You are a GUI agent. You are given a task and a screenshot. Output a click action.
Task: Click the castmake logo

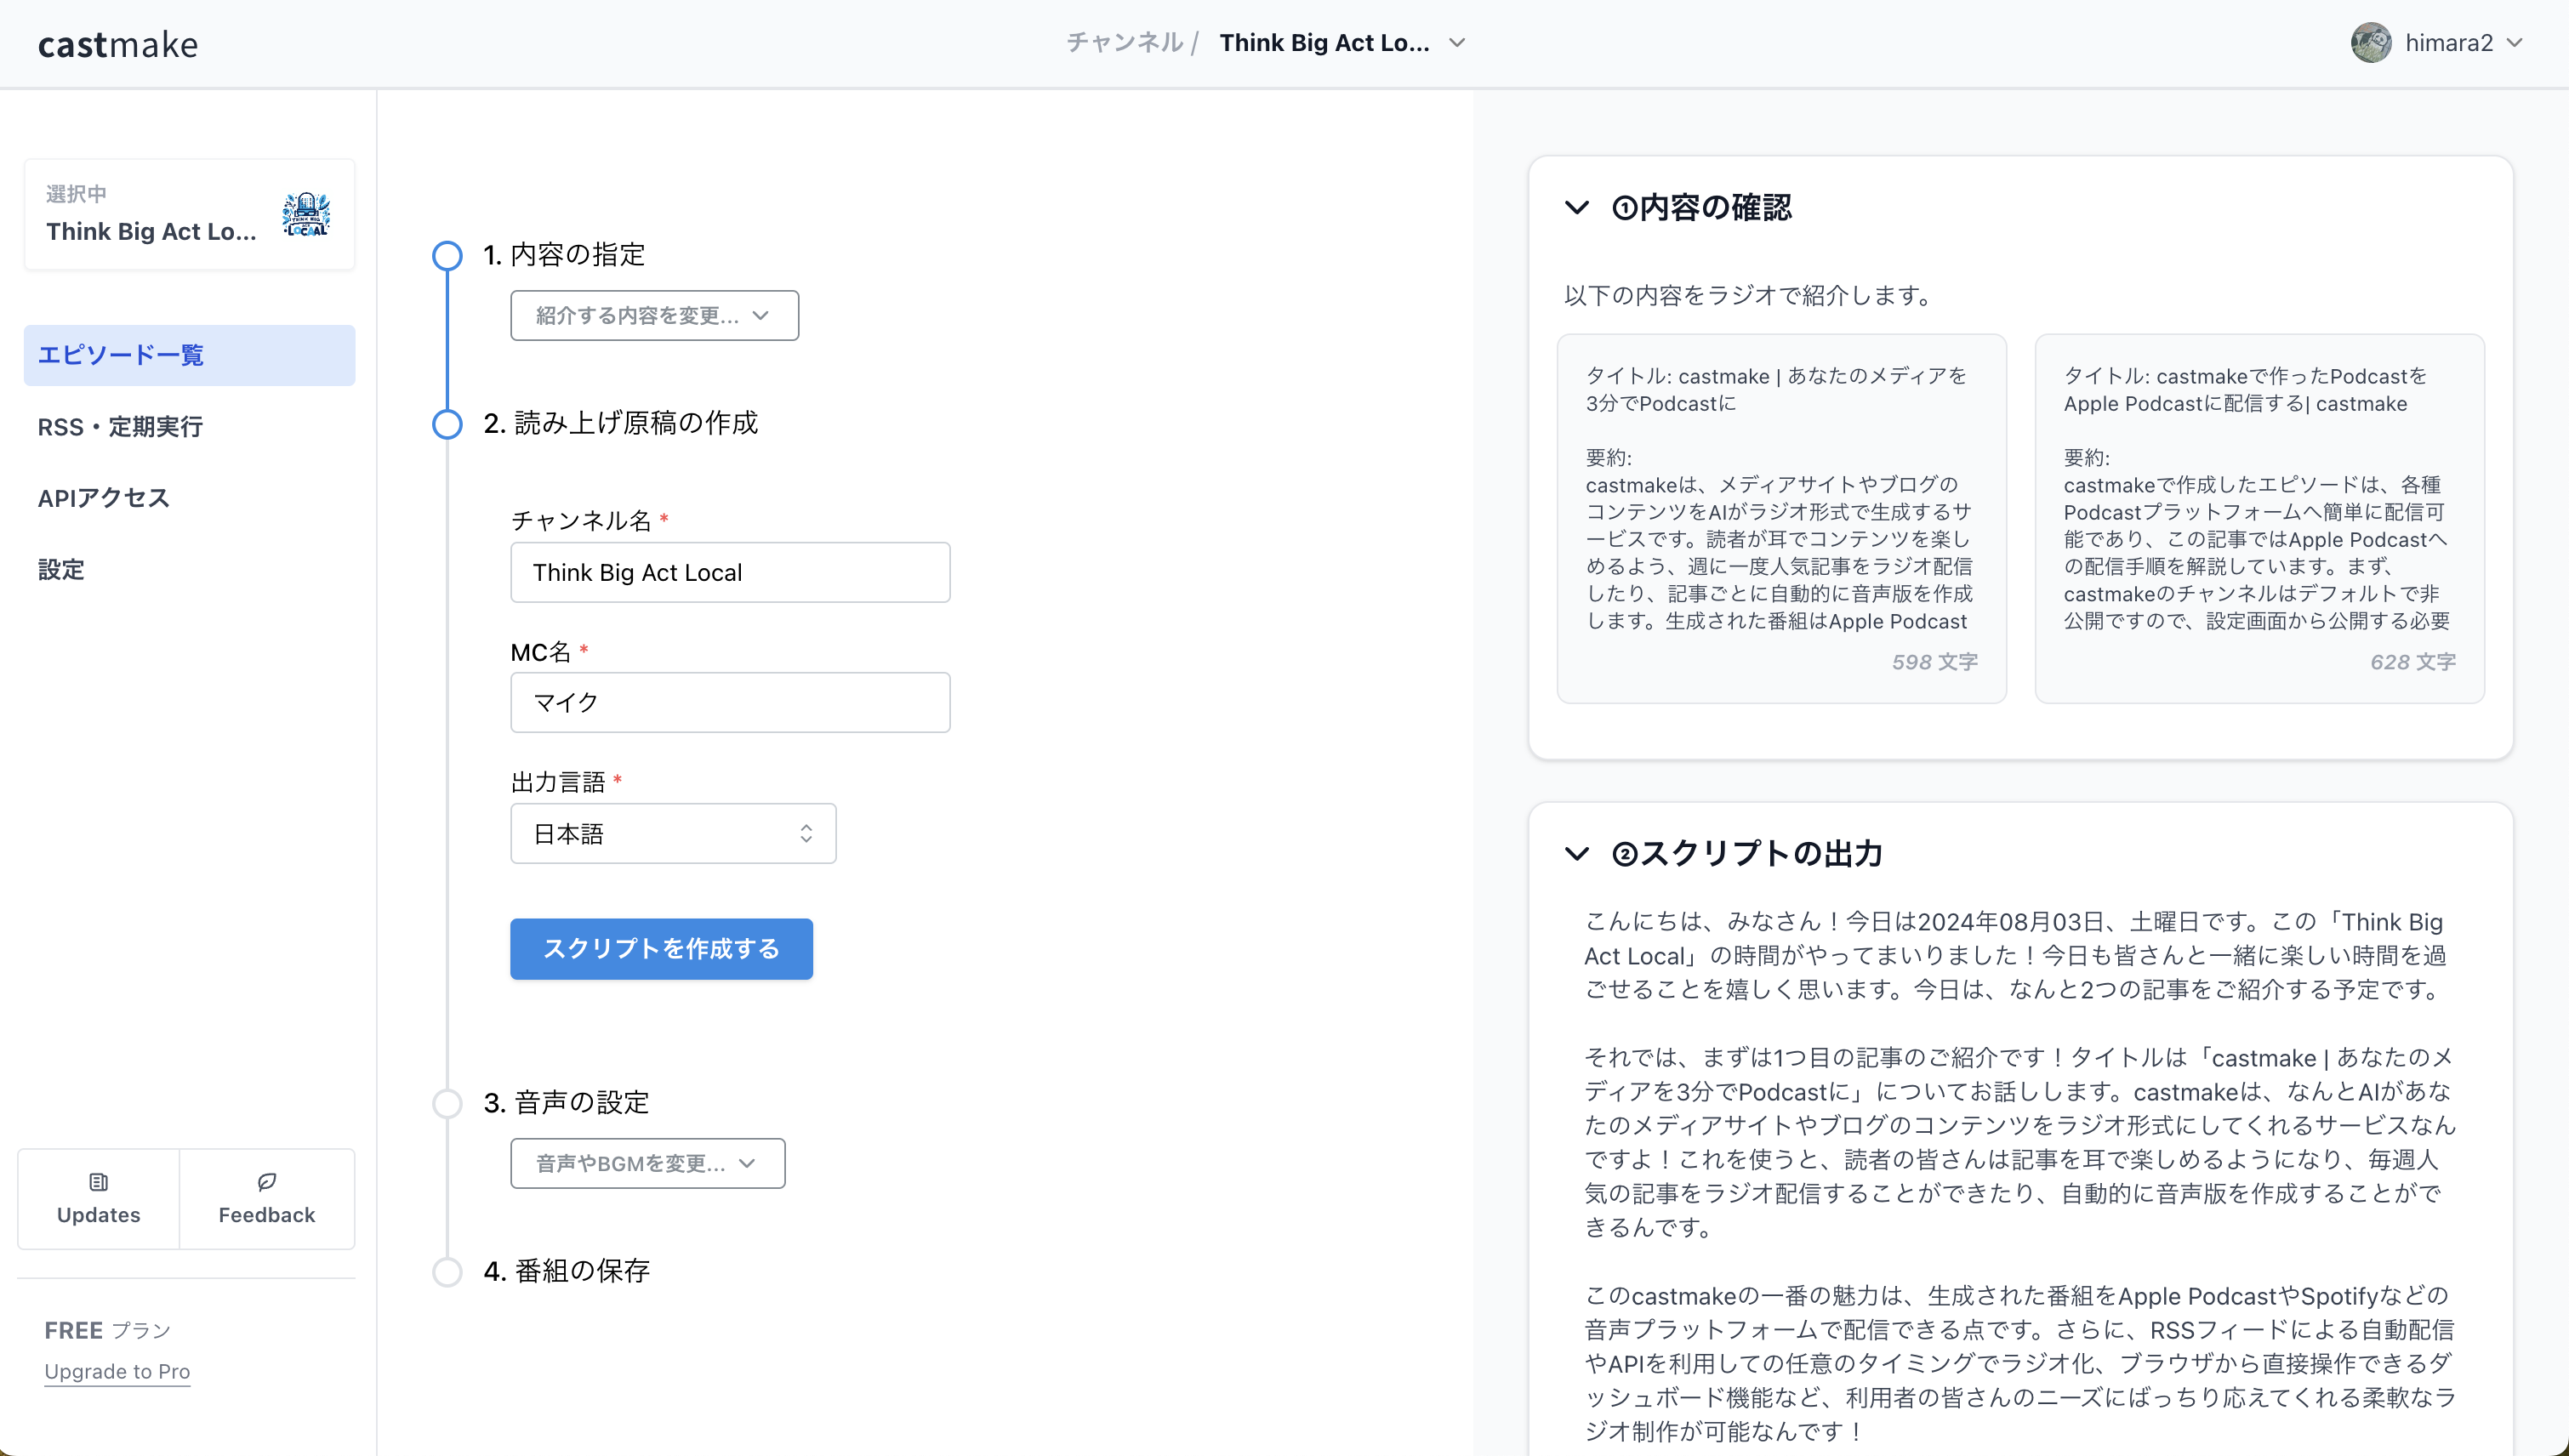[x=118, y=44]
